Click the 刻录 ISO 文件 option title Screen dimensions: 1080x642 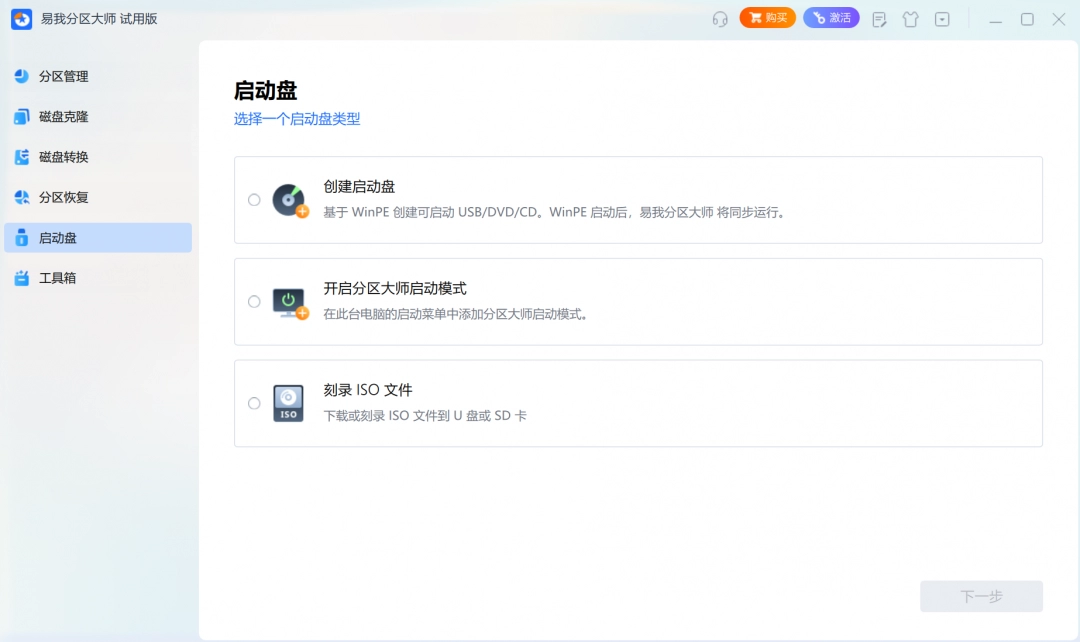coord(368,390)
